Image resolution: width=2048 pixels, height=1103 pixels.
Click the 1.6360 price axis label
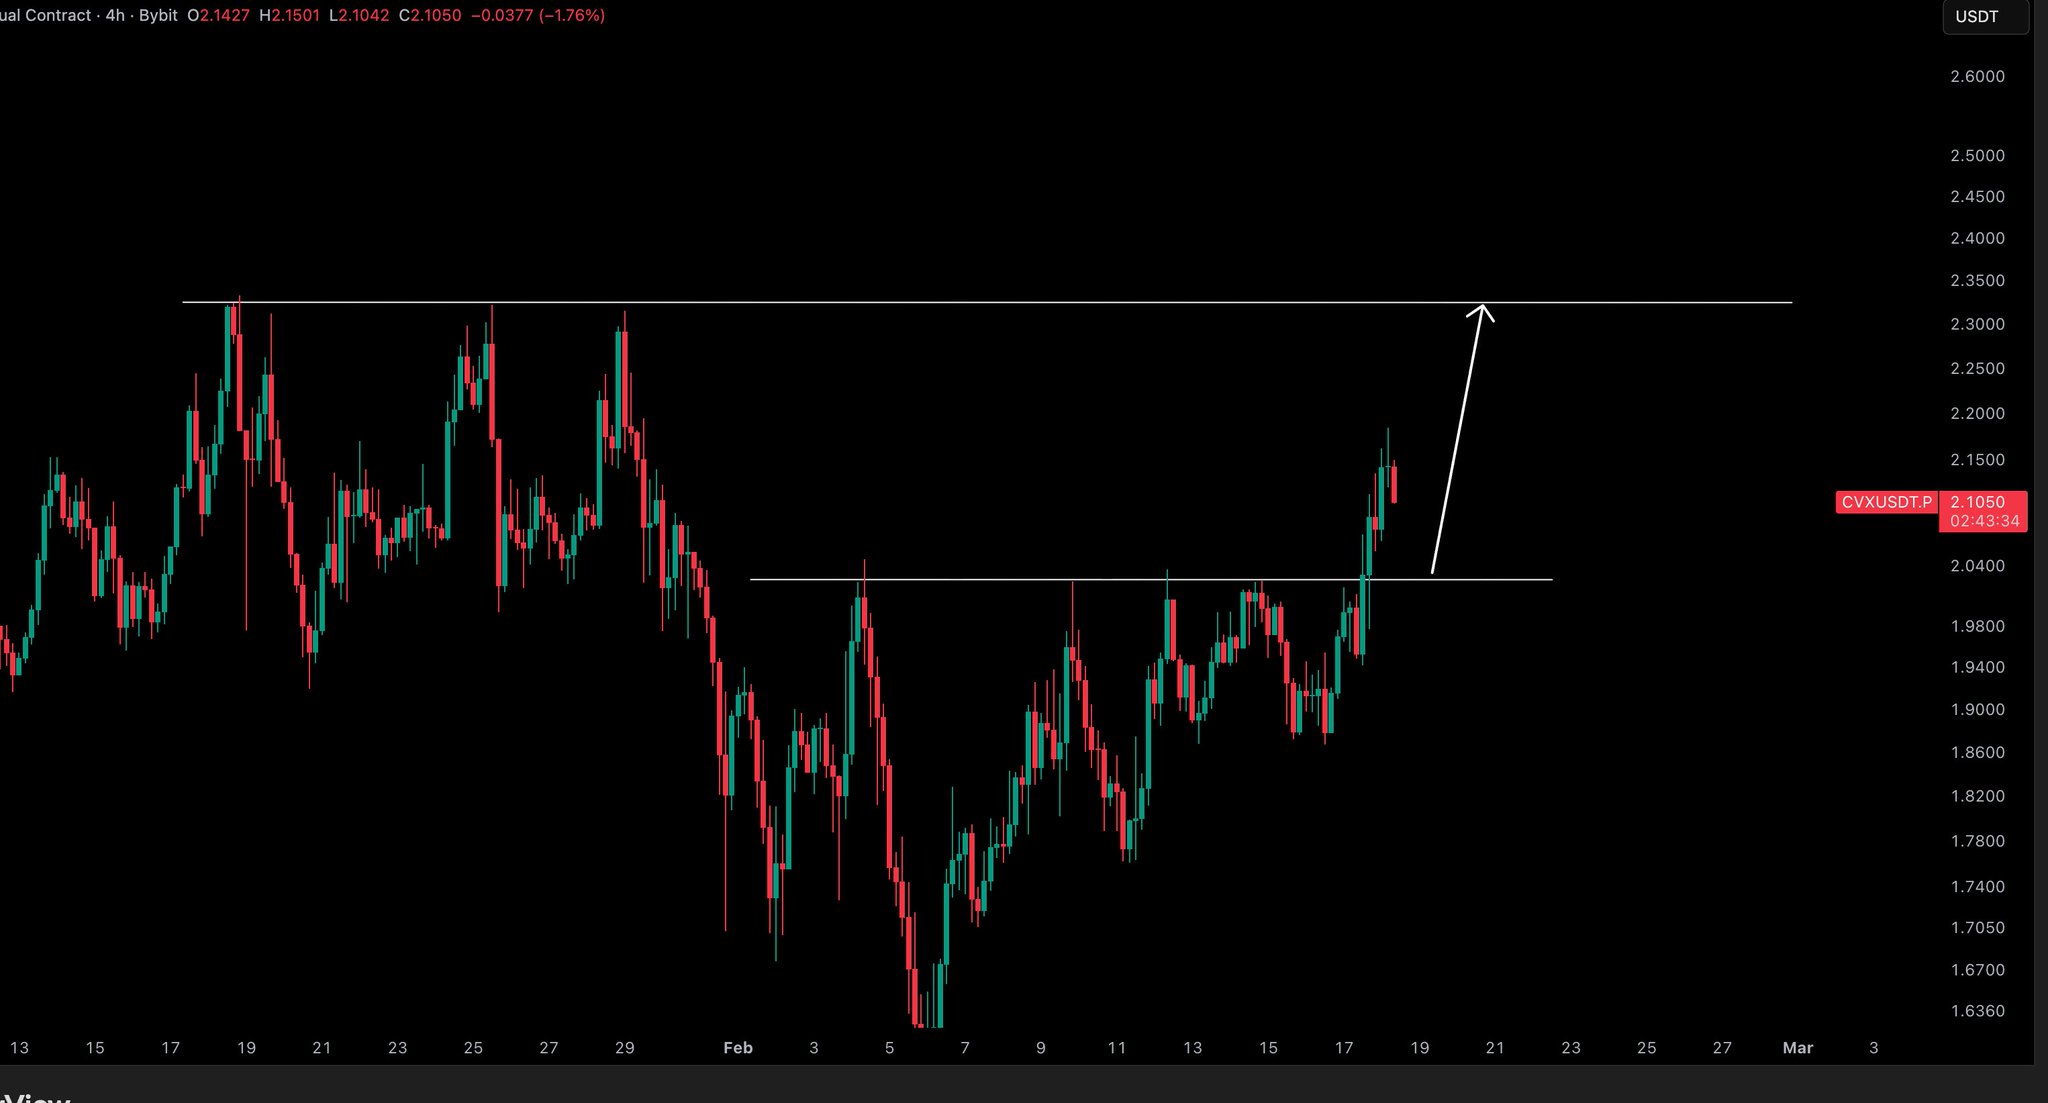click(x=1977, y=1011)
